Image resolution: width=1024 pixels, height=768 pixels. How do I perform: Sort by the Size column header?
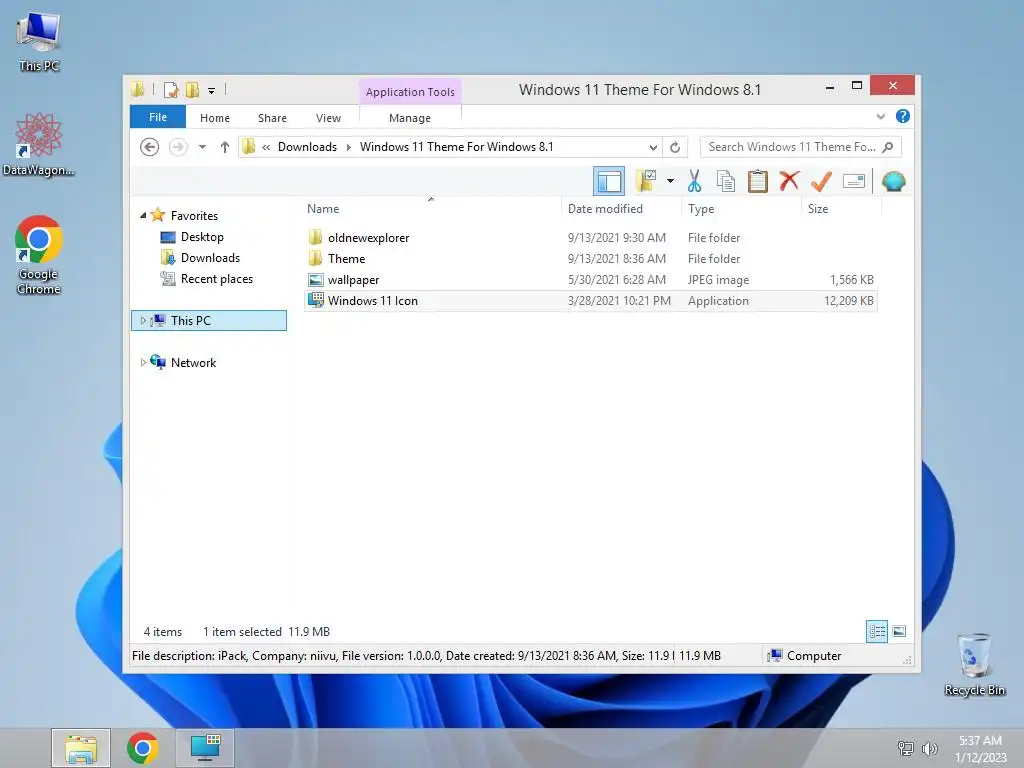(x=818, y=209)
